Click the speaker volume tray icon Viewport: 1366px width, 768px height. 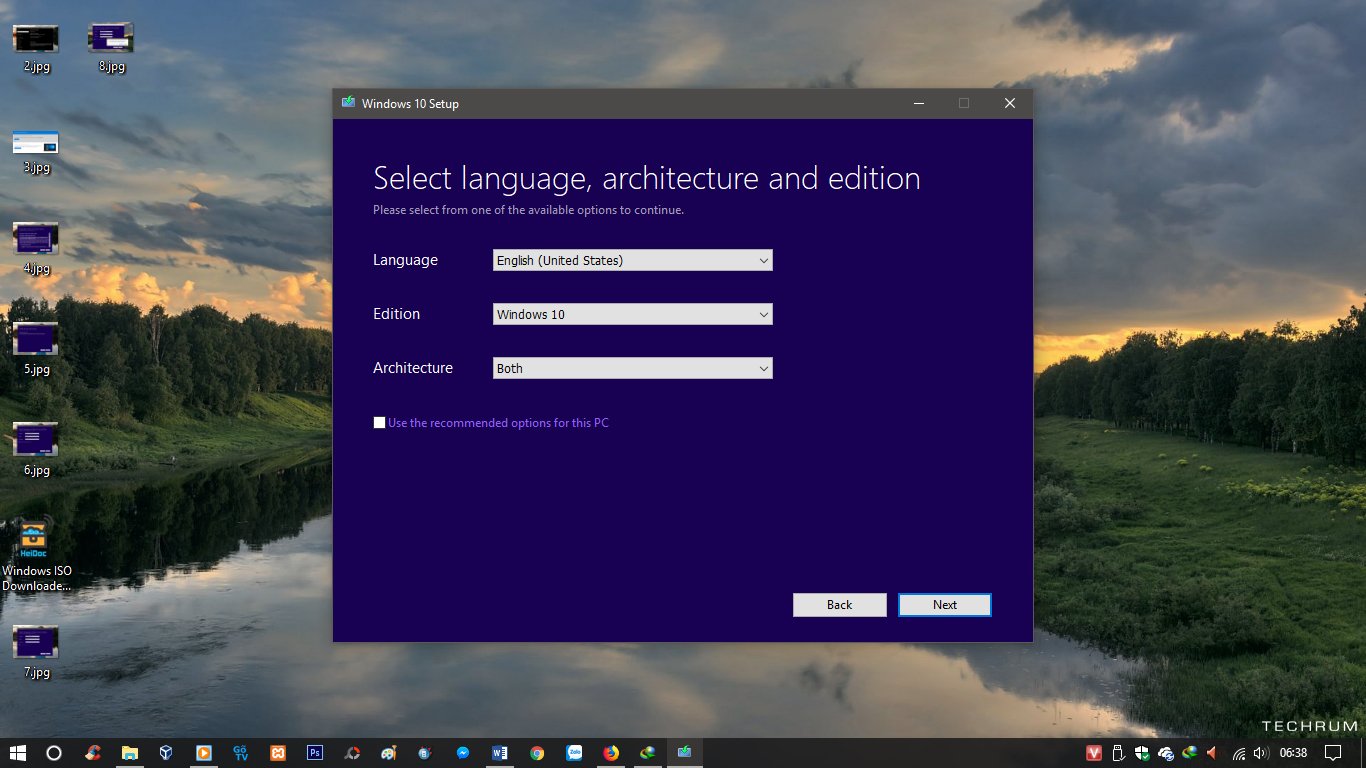click(x=1260, y=753)
